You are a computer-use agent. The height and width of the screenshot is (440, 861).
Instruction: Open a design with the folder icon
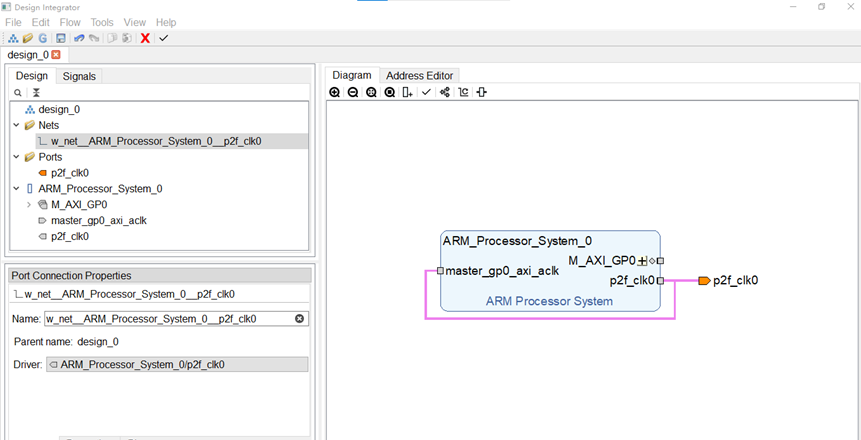28,38
